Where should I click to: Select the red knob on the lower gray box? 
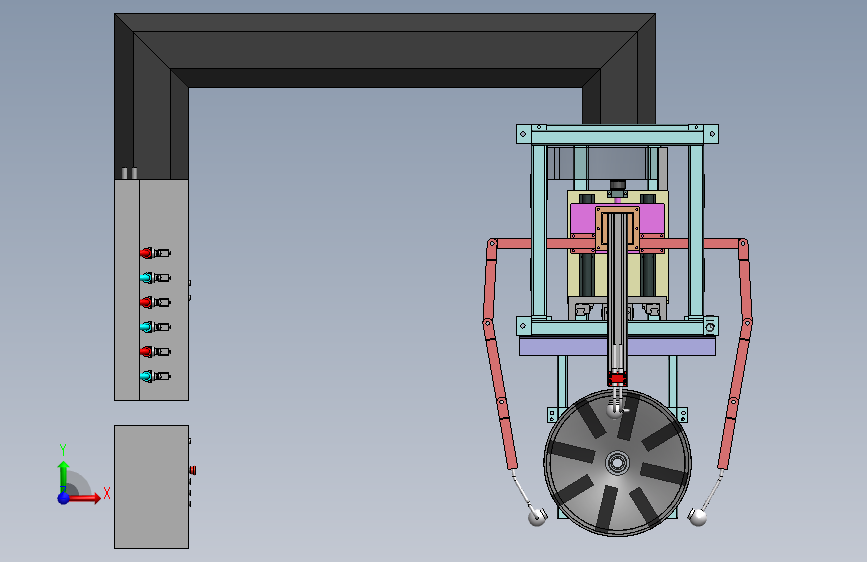[x=193, y=471]
